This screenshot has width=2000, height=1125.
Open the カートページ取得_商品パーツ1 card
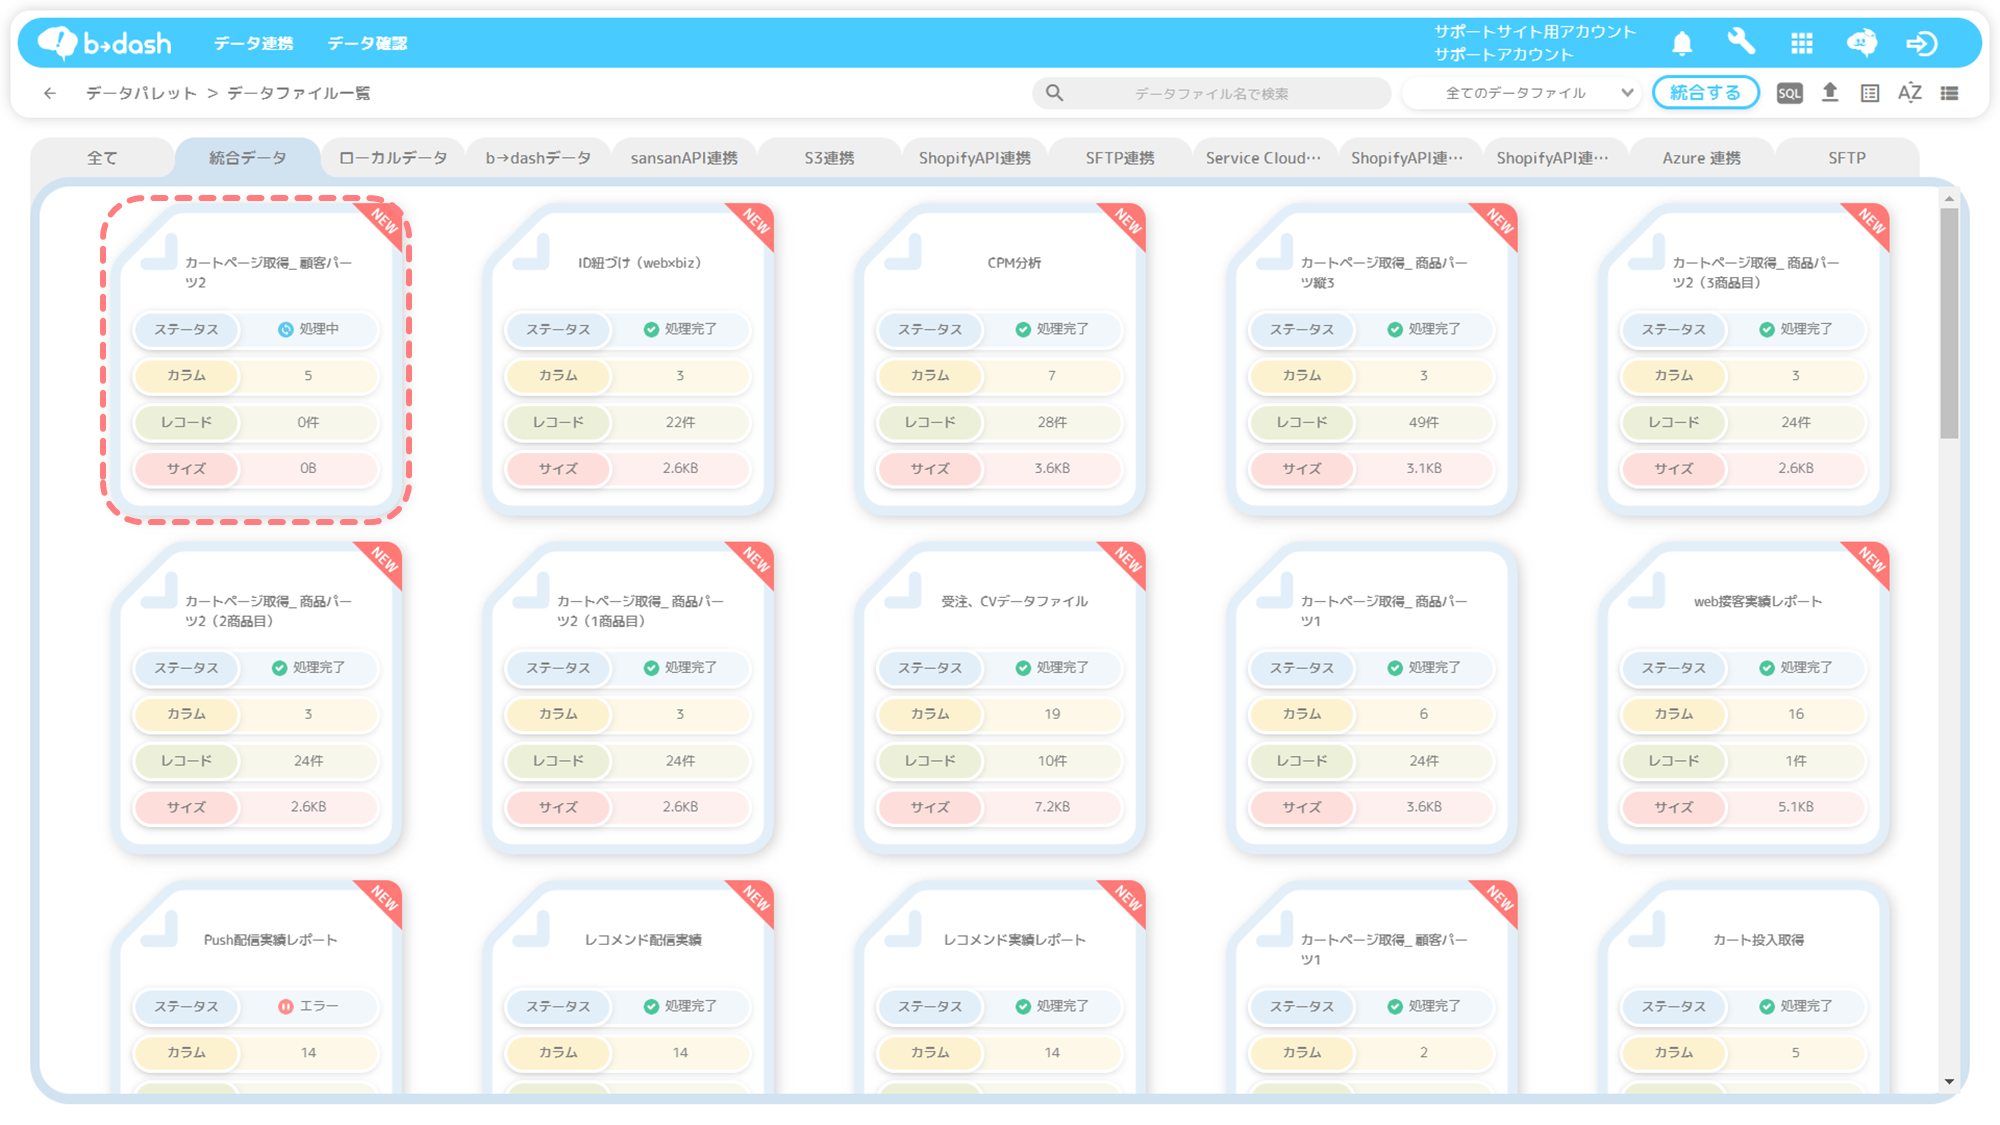pos(1372,698)
